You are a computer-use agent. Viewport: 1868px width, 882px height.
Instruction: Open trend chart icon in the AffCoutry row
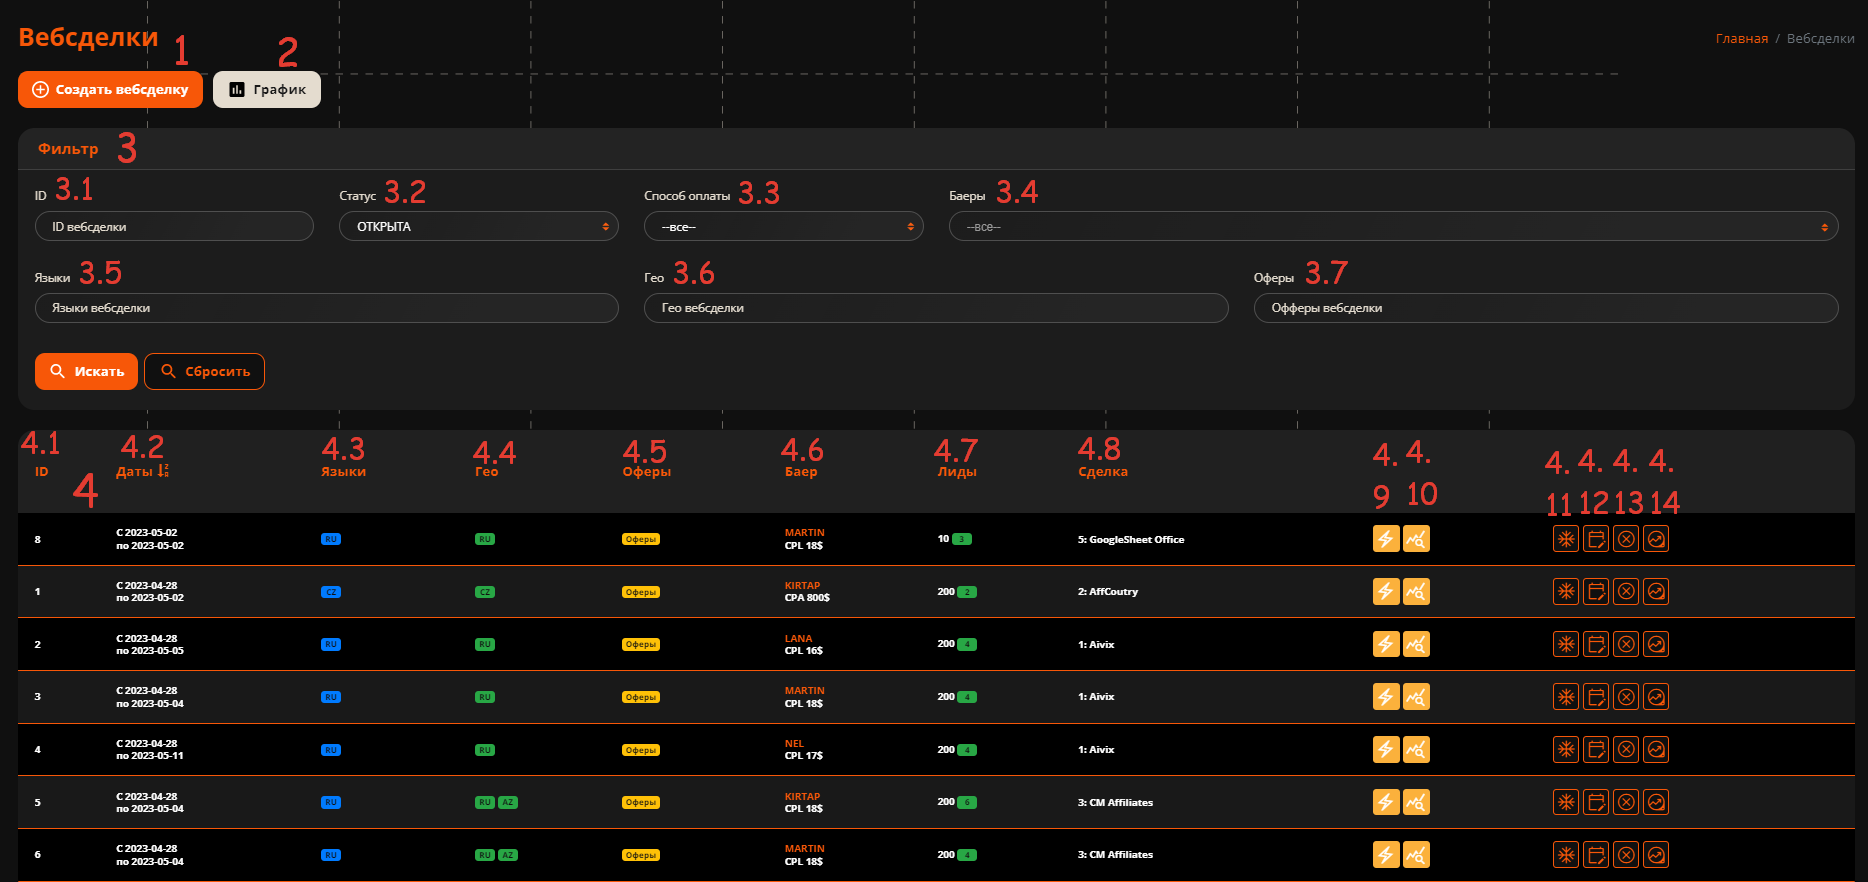click(1656, 592)
